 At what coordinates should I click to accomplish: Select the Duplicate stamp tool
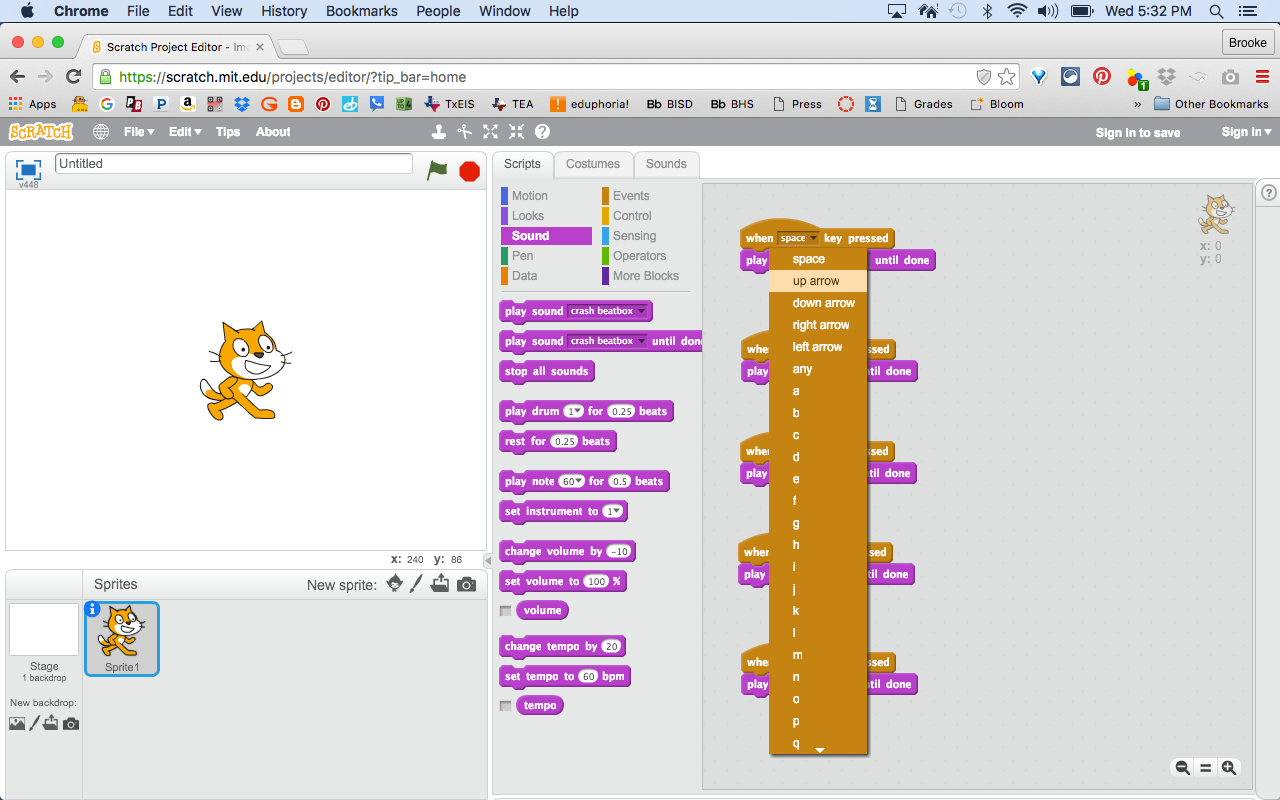coord(438,131)
